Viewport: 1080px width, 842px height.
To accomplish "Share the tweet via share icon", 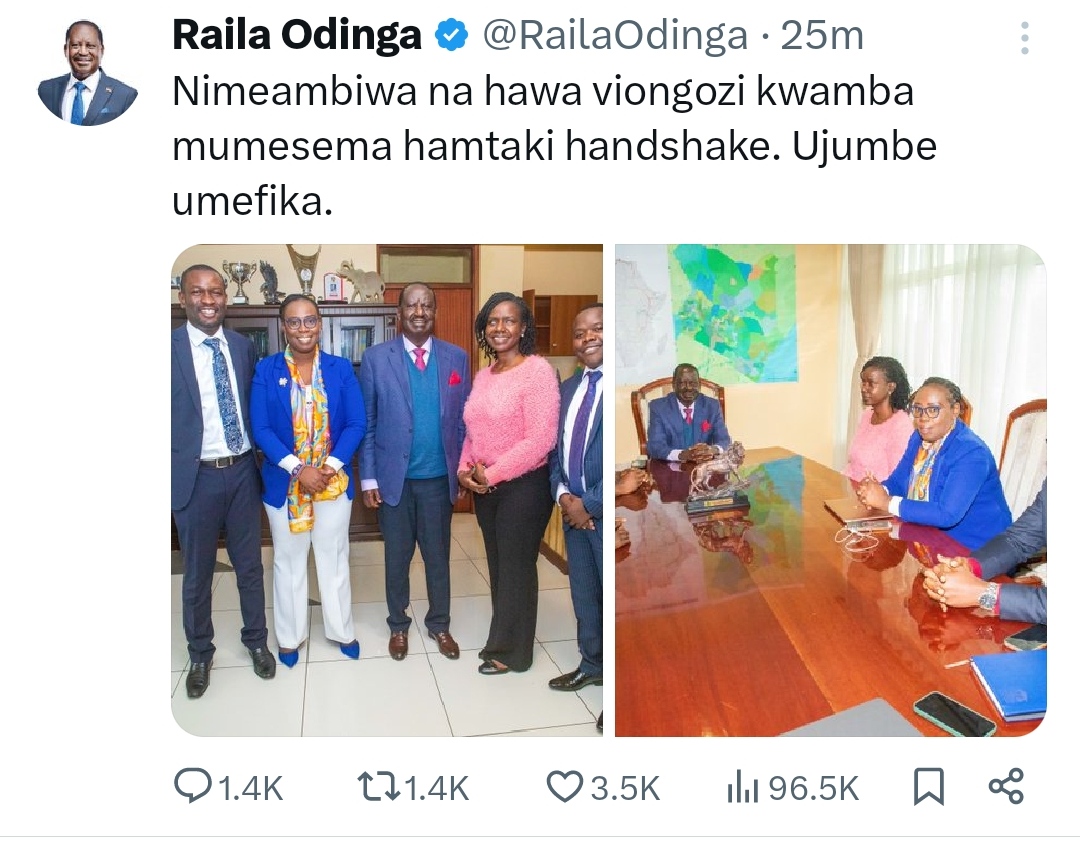I will pos(1006,786).
